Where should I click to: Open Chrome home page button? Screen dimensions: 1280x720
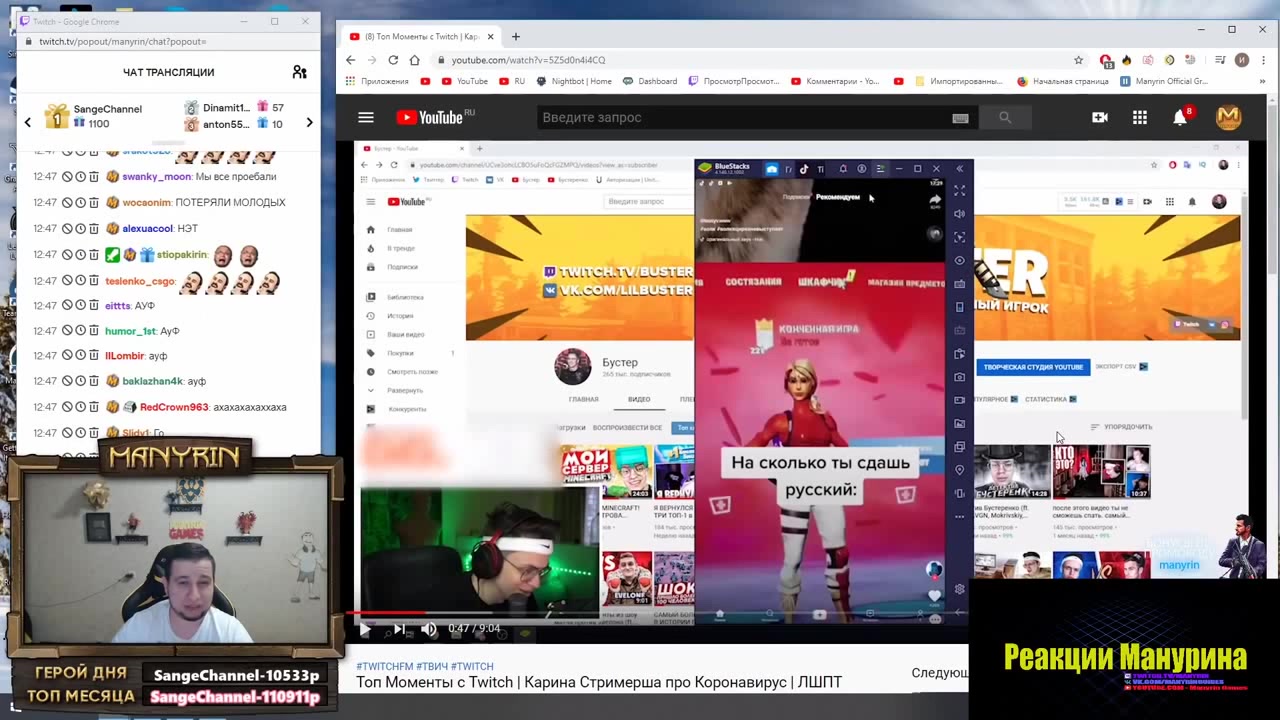(416, 60)
